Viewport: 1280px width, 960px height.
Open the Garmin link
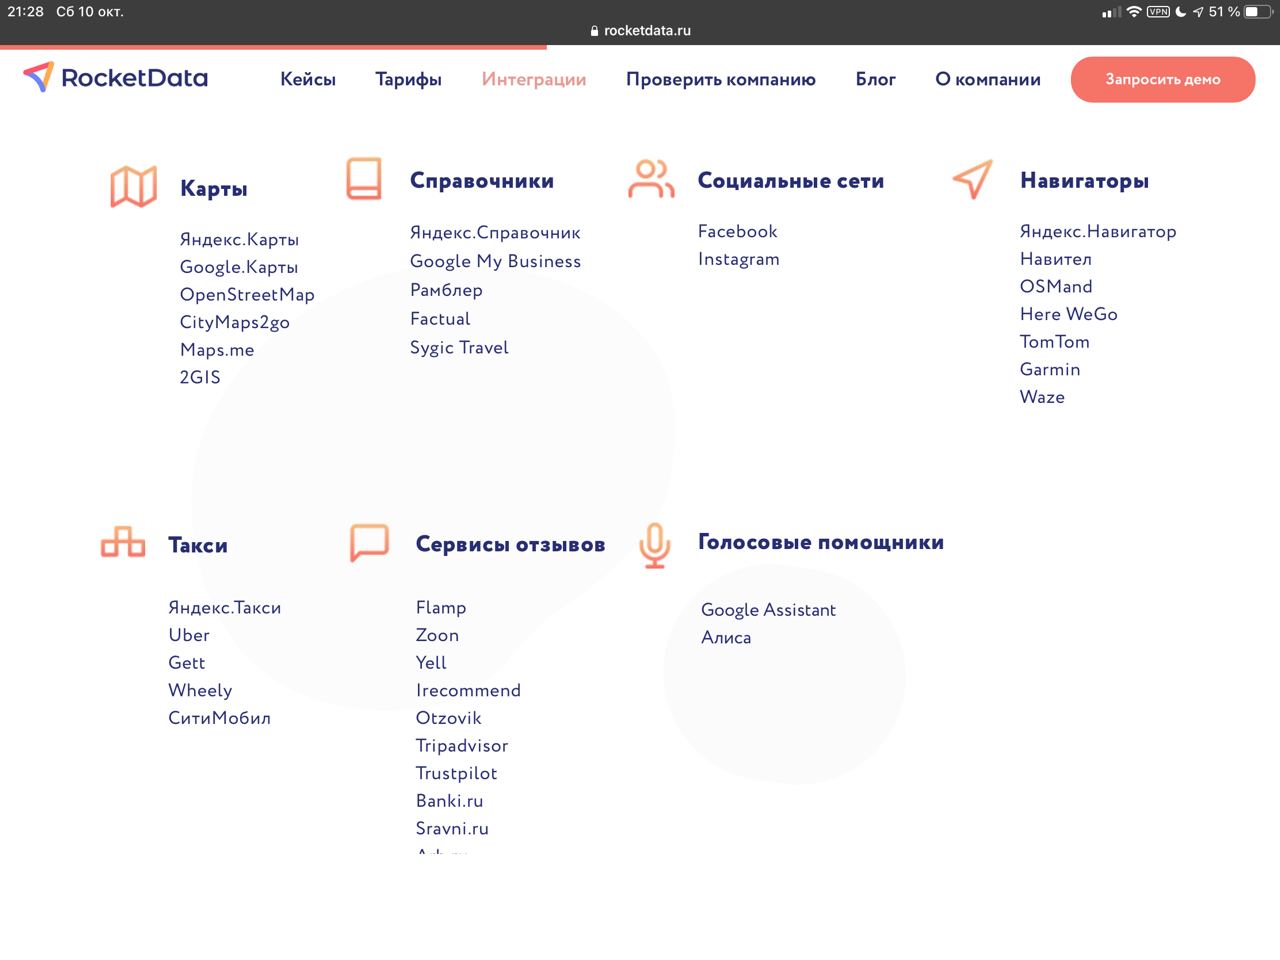point(1050,369)
